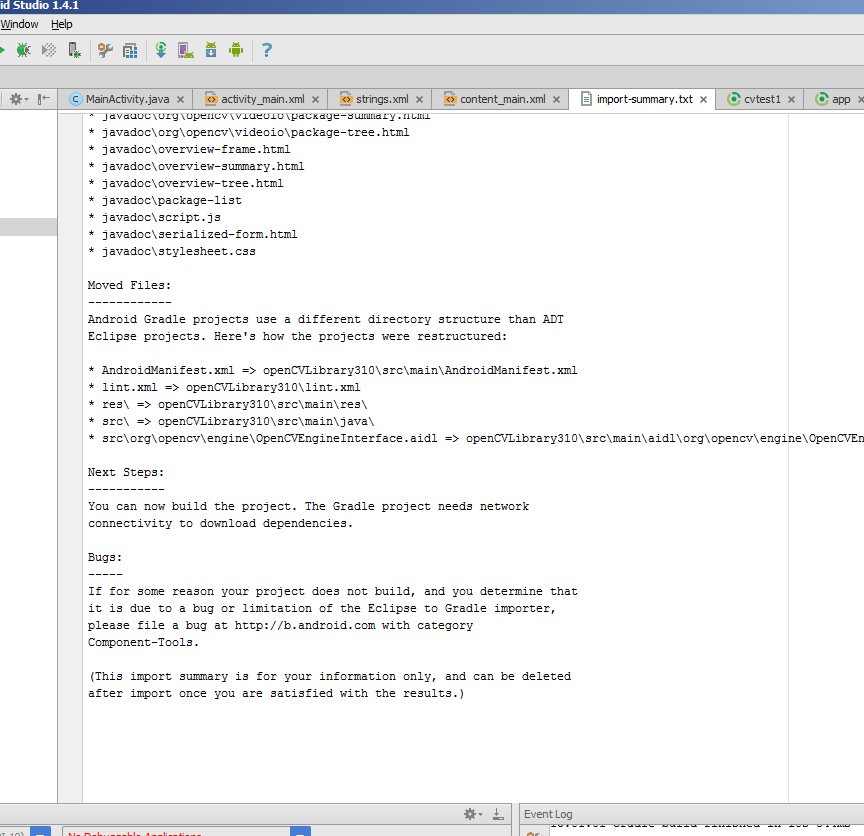Viewport: 864px width, 836px height.
Task: Open the Help menu
Action: point(62,24)
